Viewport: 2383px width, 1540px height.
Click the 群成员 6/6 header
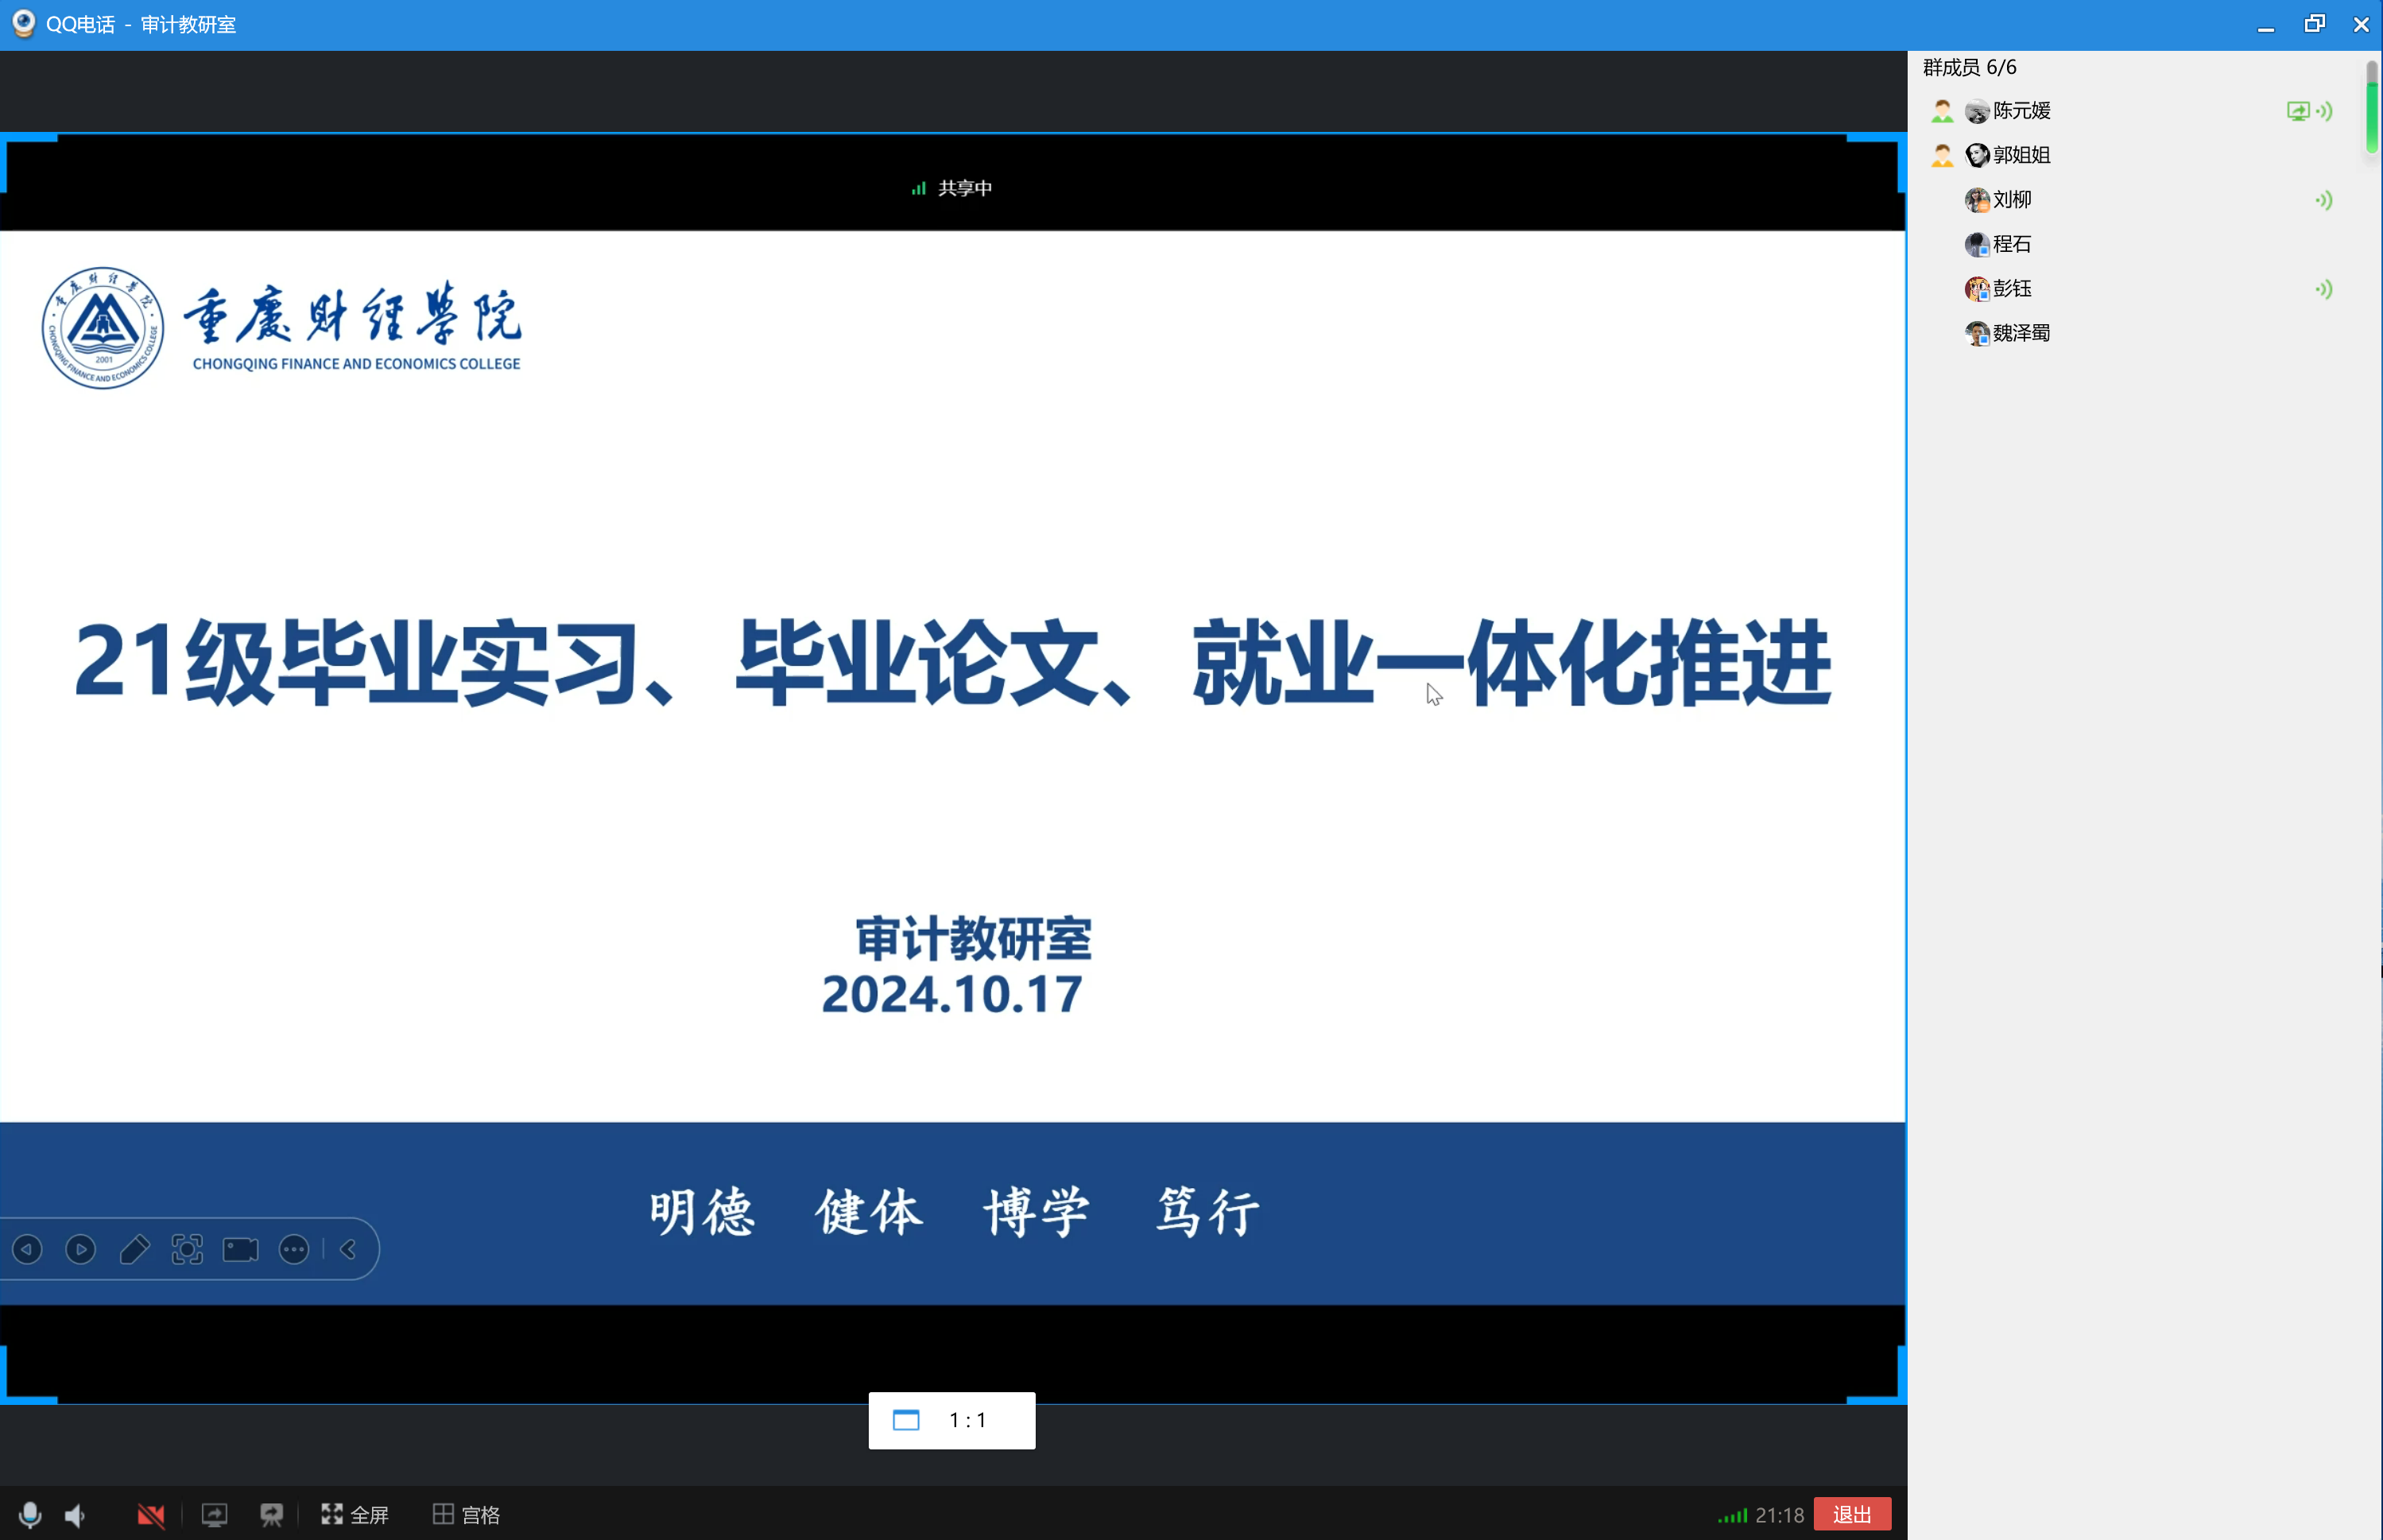tap(1969, 67)
